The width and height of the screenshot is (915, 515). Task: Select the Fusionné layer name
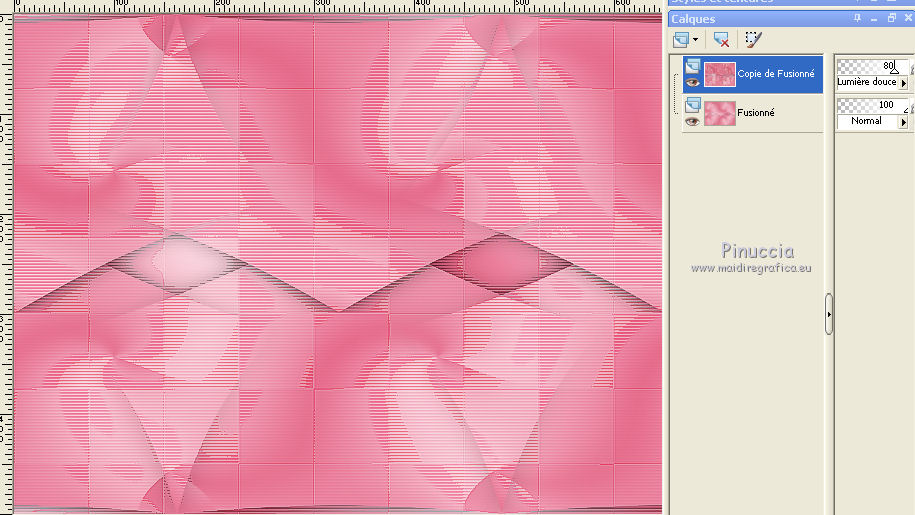click(756, 113)
